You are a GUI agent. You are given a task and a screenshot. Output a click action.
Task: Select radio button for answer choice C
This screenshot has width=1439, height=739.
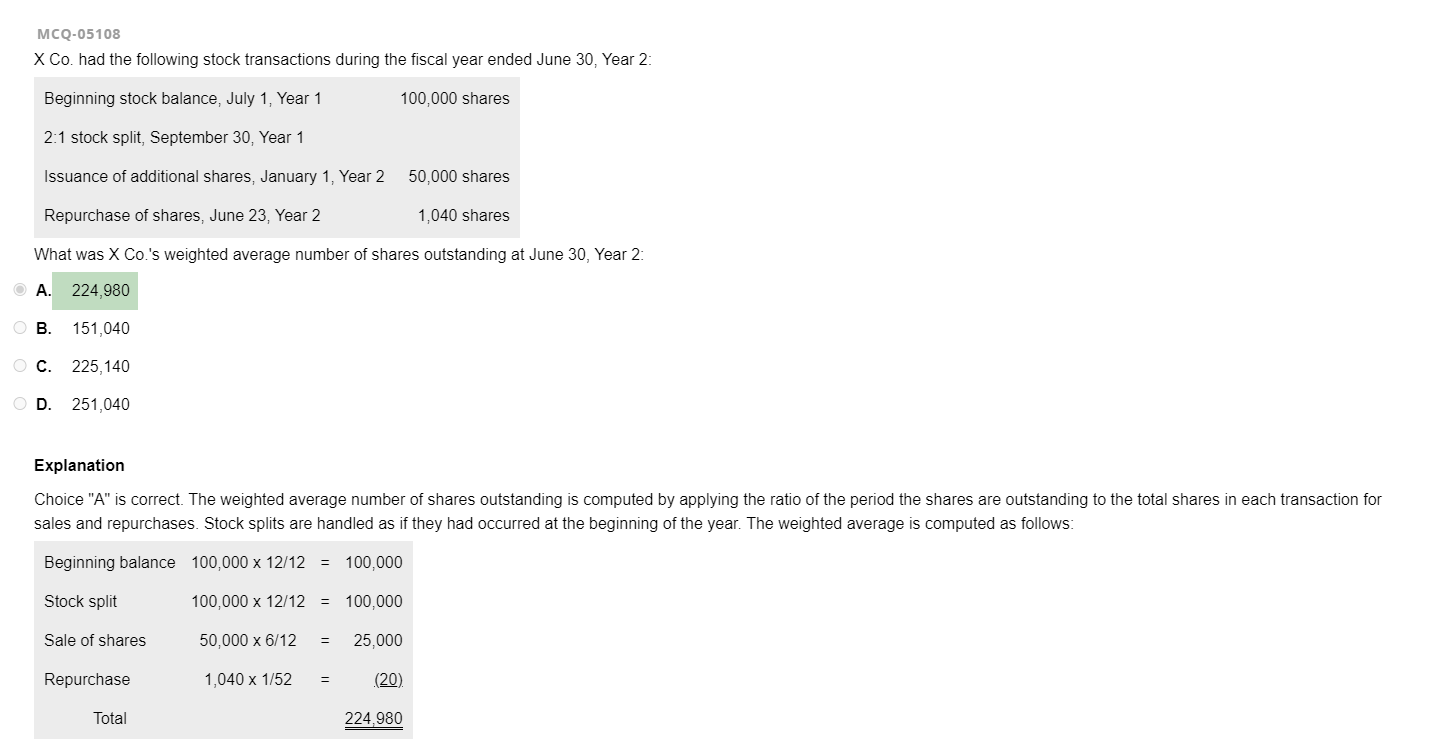point(19,365)
